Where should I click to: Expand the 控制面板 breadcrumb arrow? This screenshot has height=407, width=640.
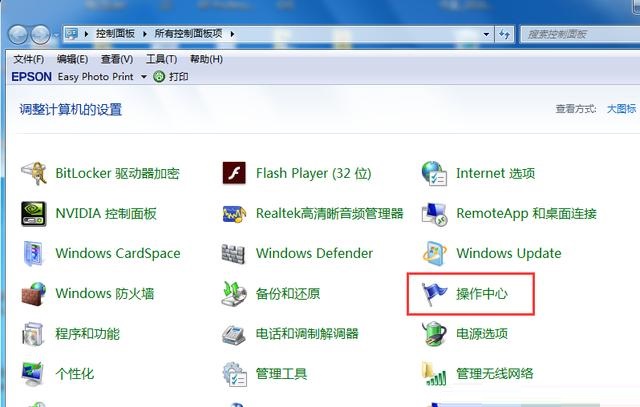[x=144, y=34]
